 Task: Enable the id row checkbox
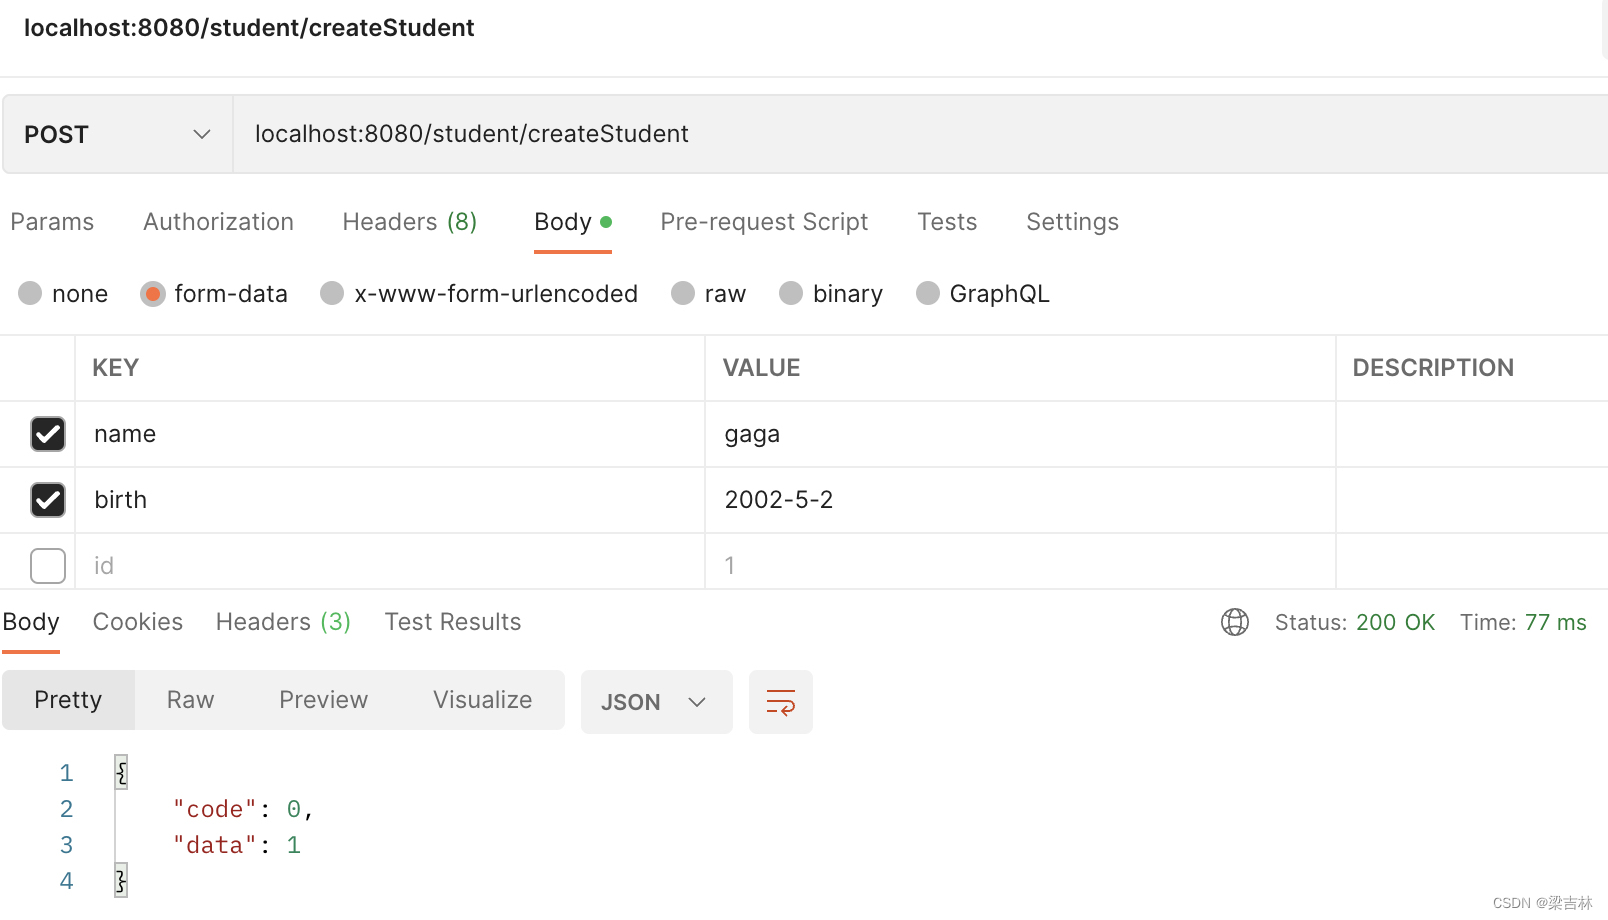[48, 566]
